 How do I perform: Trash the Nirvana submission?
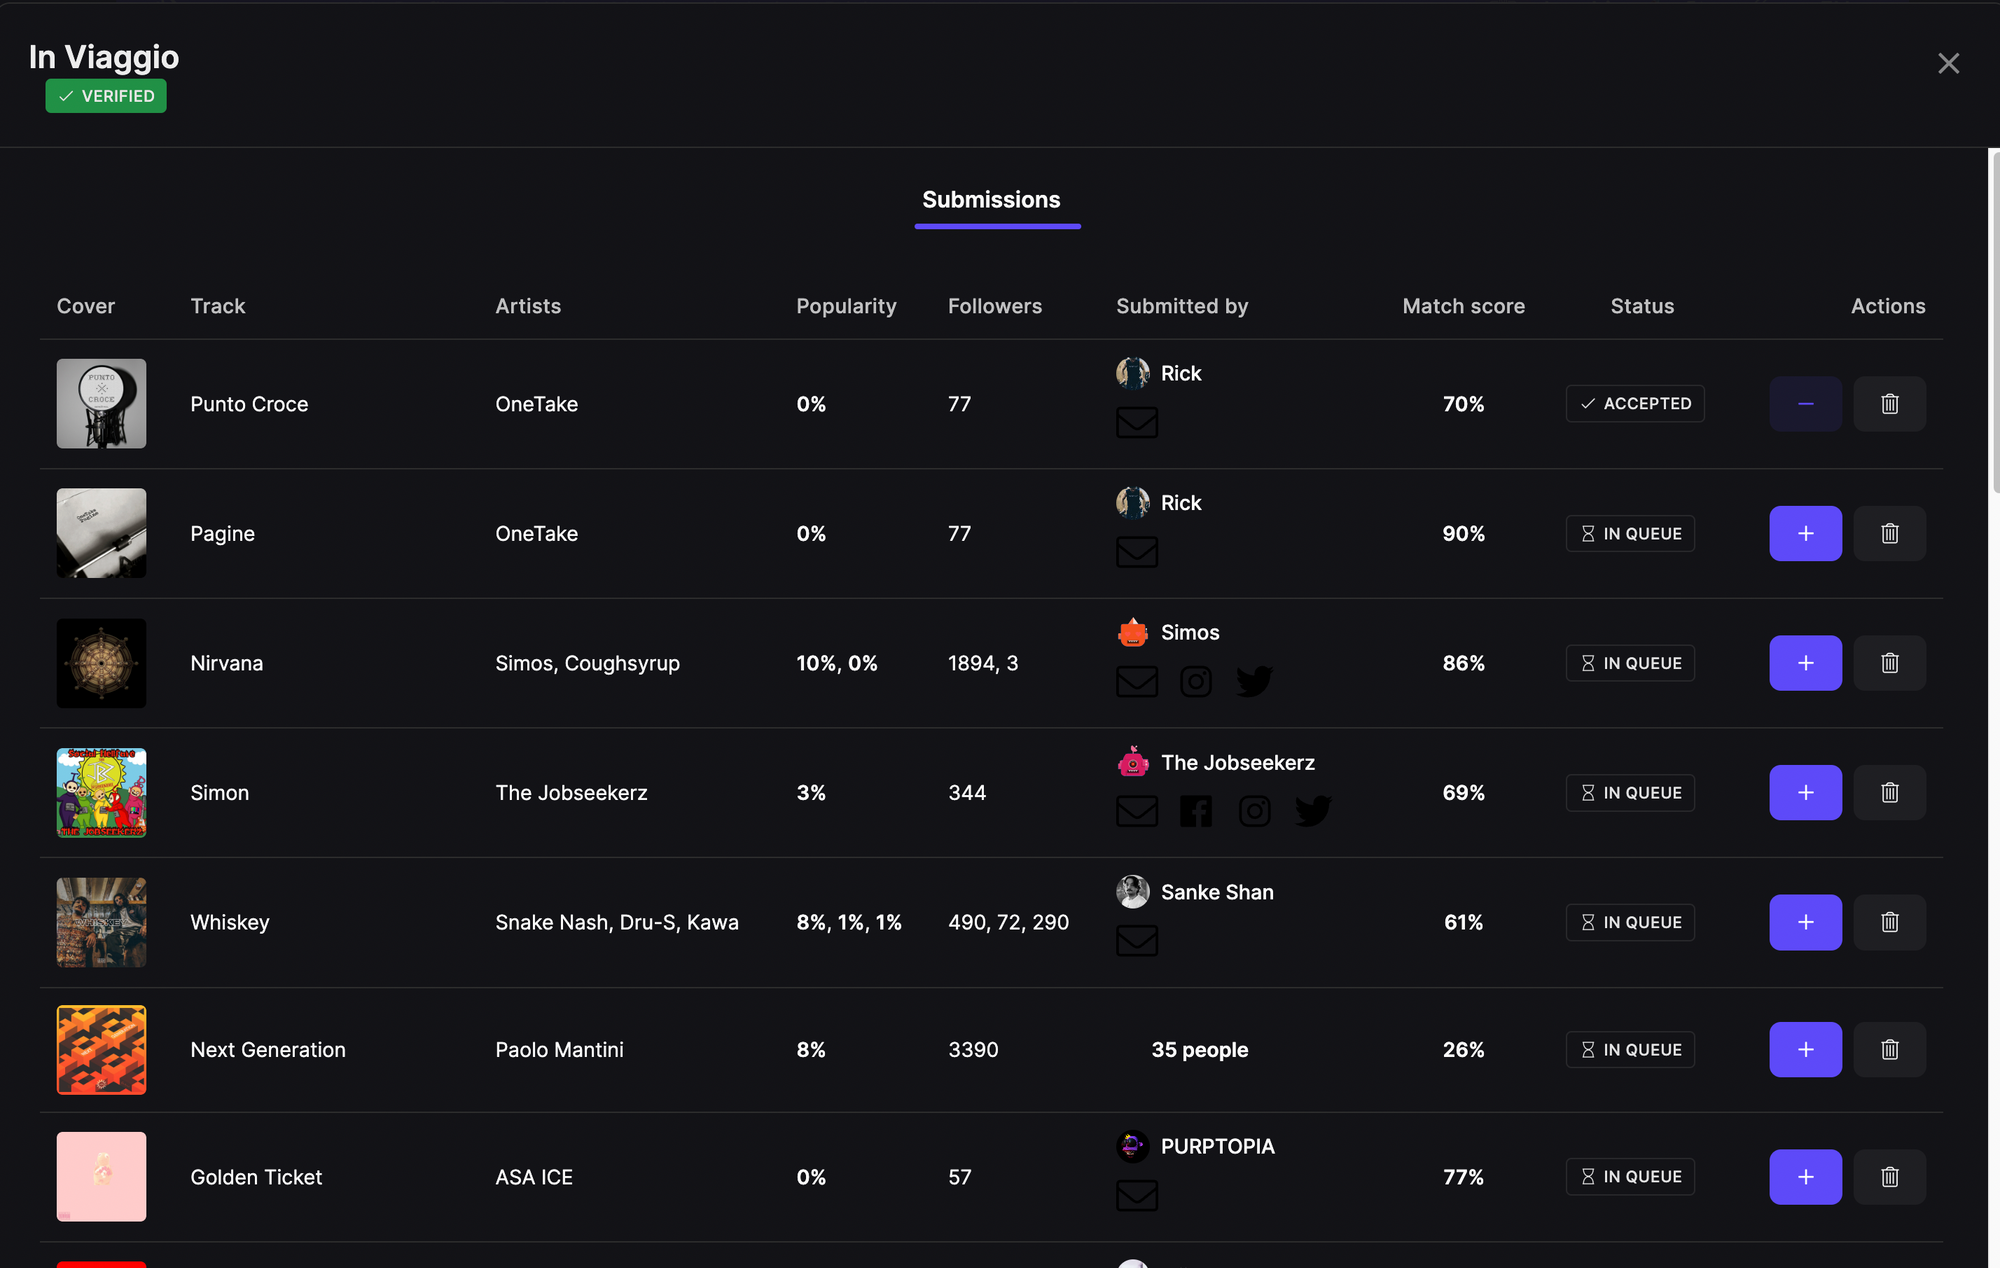pos(1889,663)
